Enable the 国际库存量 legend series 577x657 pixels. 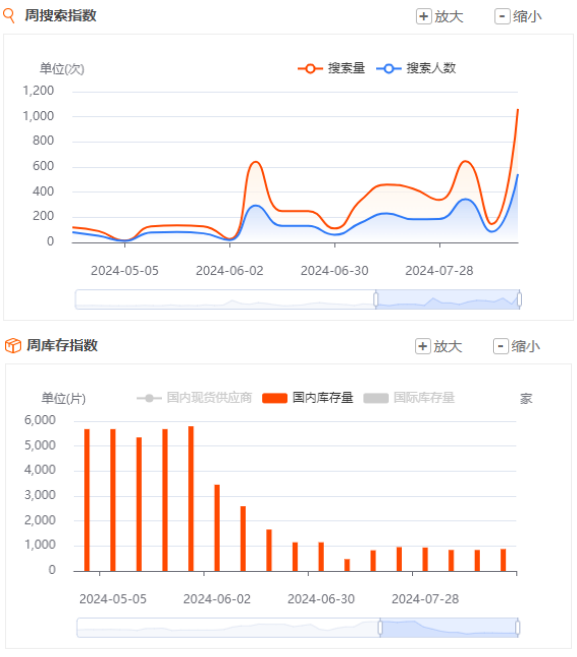click(x=409, y=398)
